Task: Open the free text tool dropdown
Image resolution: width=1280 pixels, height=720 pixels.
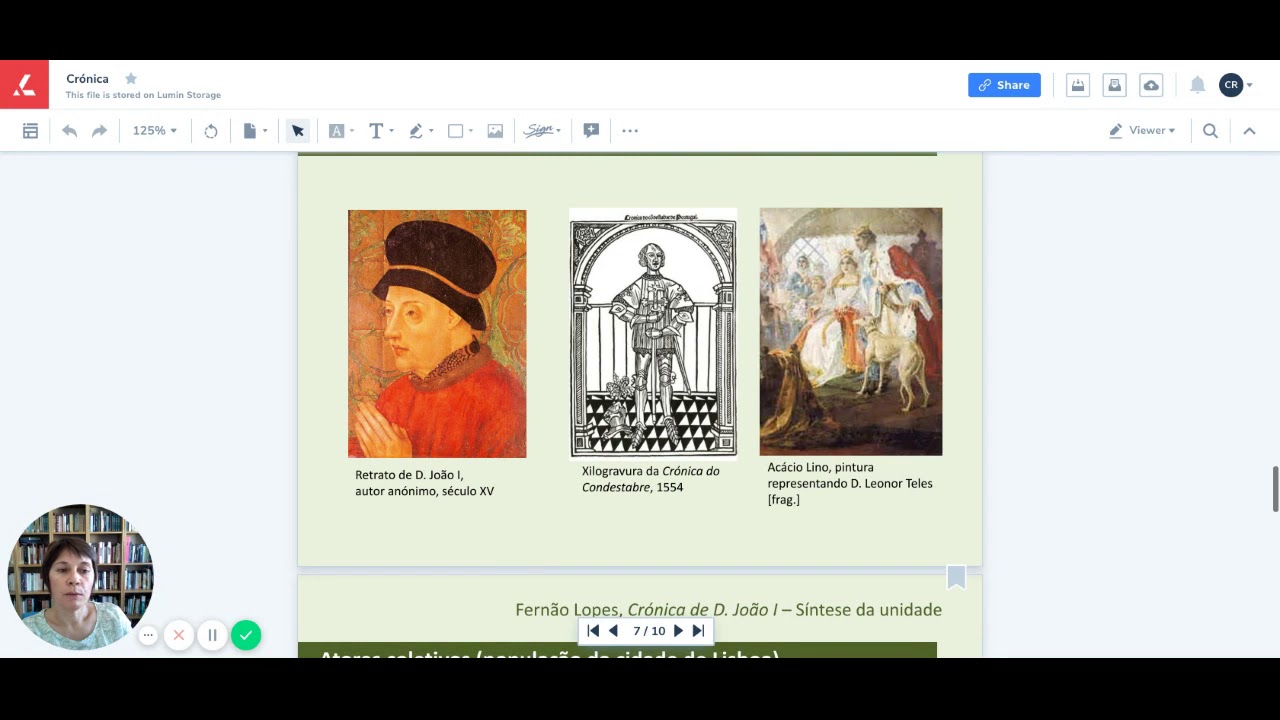Action: pyautogui.click(x=381, y=131)
